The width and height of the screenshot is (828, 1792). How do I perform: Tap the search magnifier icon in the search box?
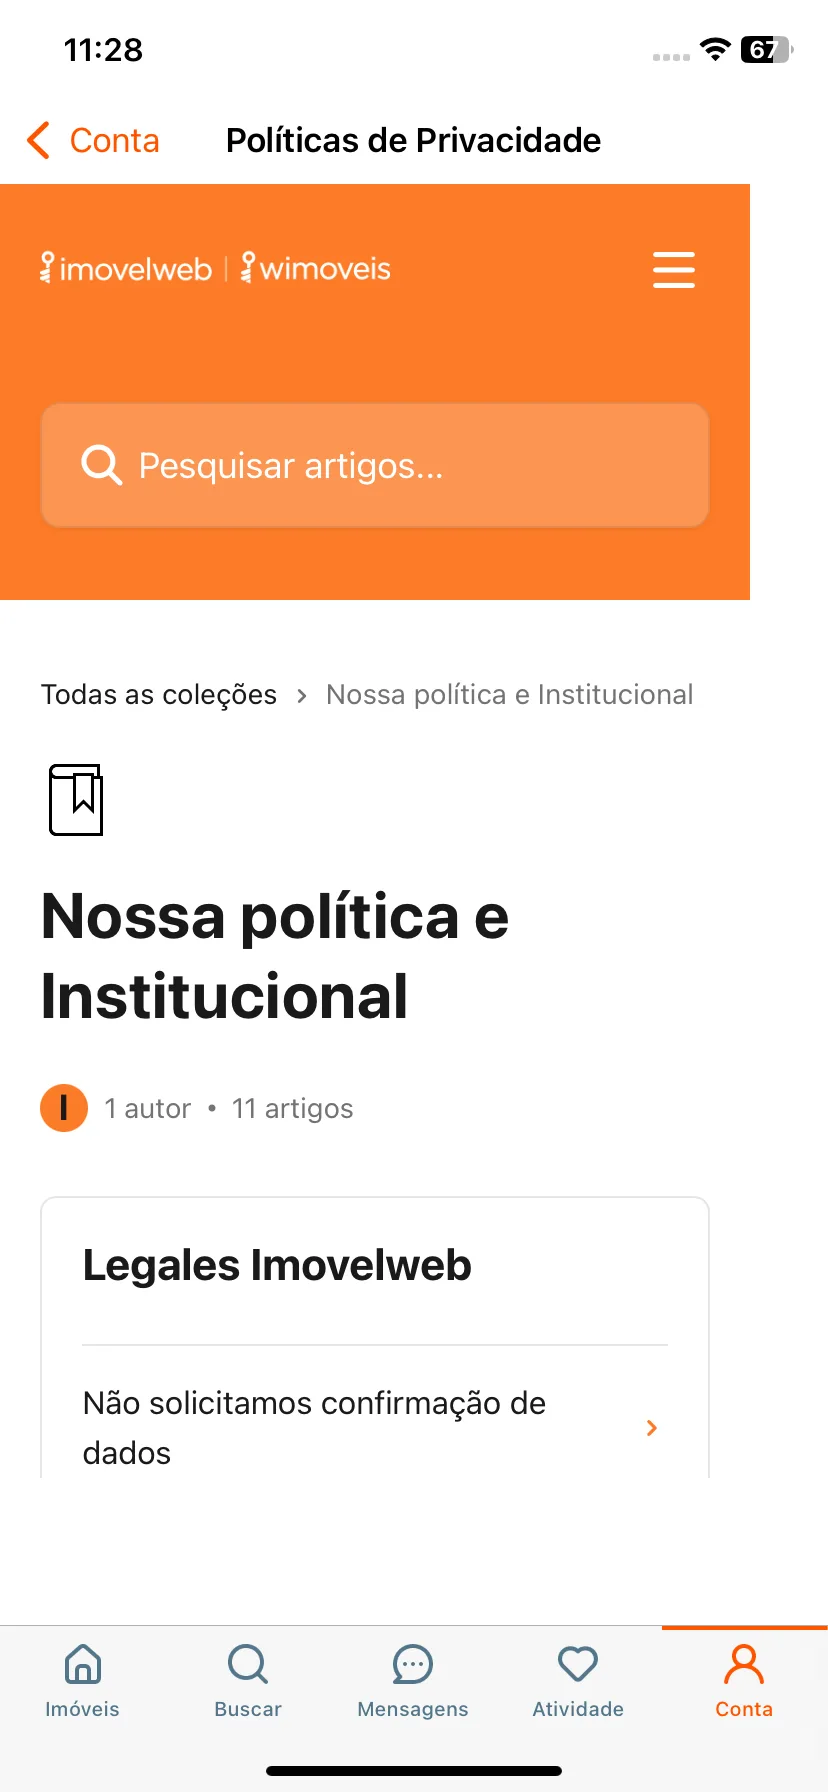click(x=101, y=465)
